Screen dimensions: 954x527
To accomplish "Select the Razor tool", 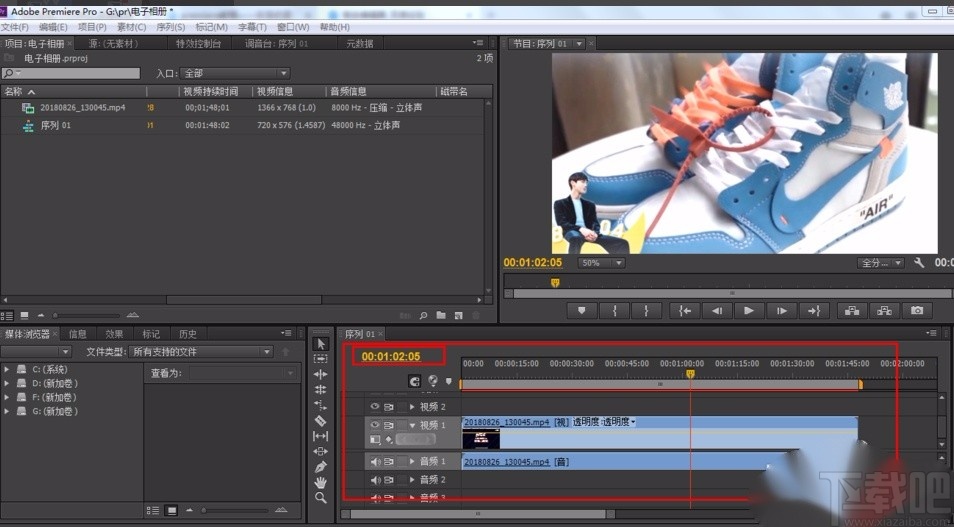I will [x=321, y=421].
